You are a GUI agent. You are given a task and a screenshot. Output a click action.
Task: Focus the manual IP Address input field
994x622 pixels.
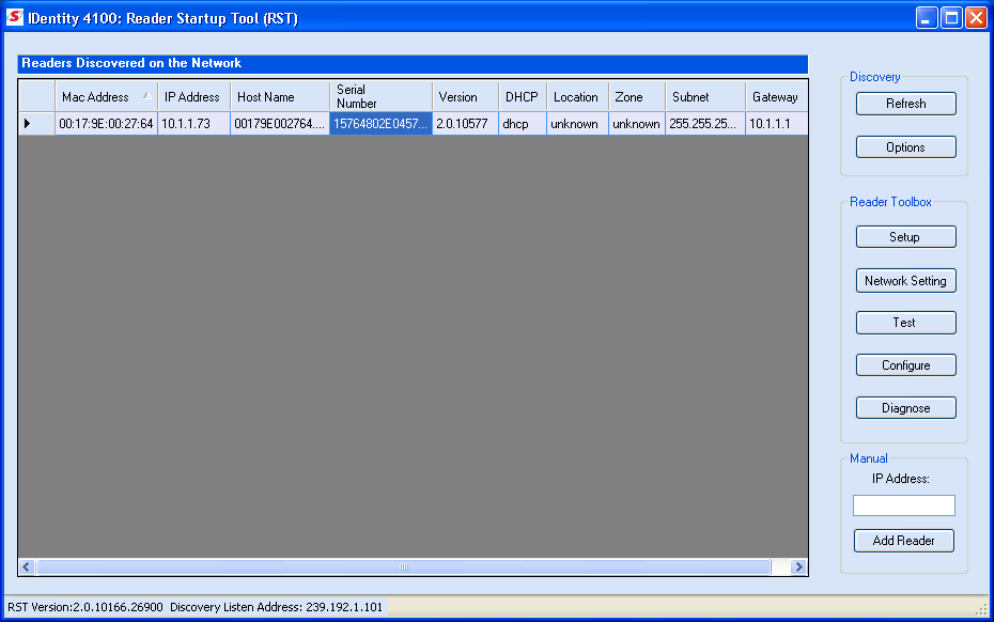[x=903, y=505]
